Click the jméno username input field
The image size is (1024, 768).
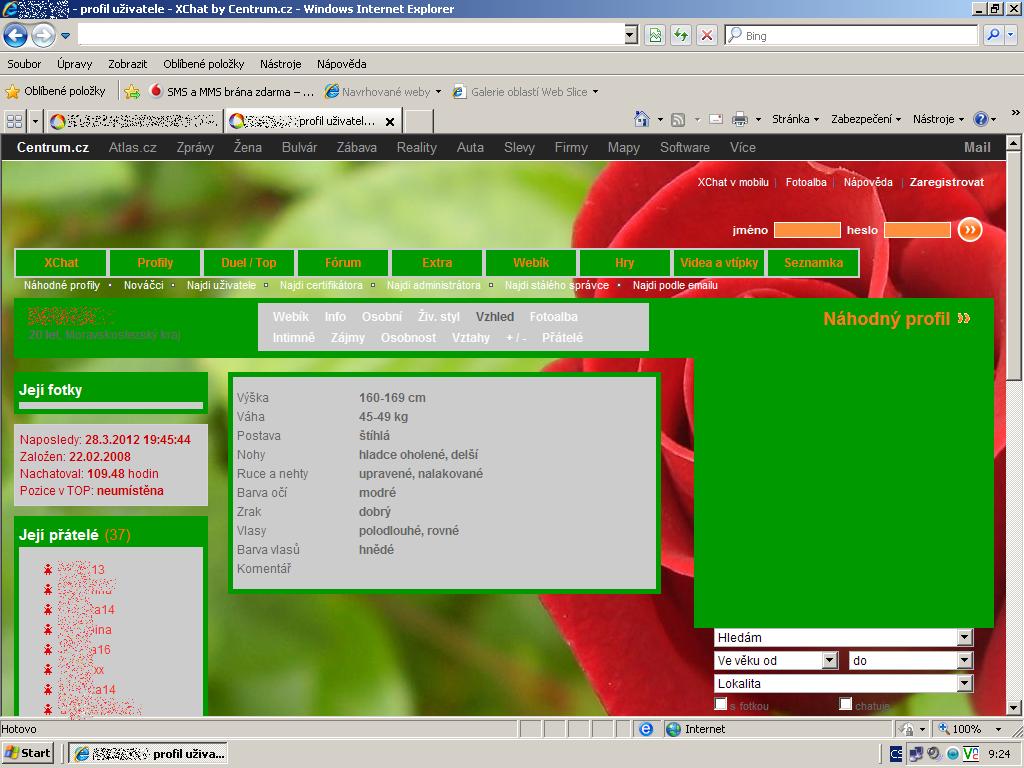807,230
